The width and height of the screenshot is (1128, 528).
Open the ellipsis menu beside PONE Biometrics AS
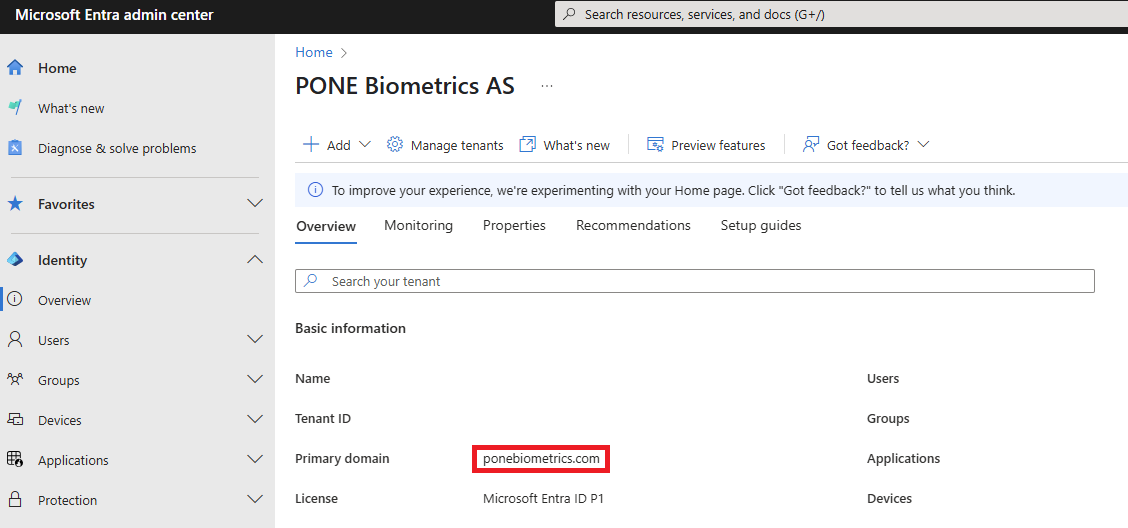(x=547, y=86)
